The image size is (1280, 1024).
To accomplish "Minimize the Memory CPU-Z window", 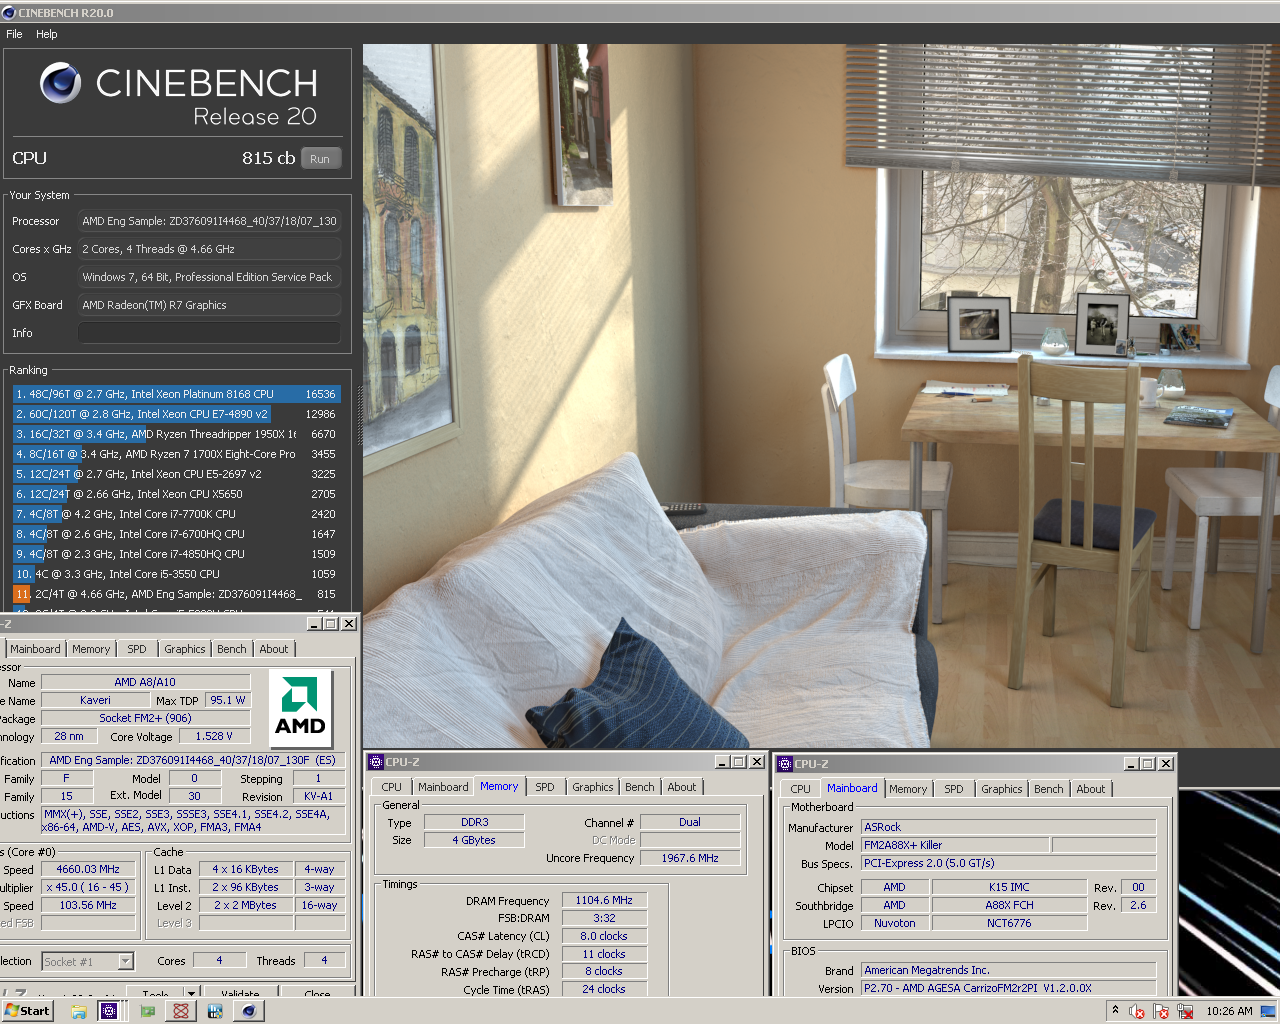I will (x=722, y=762).
